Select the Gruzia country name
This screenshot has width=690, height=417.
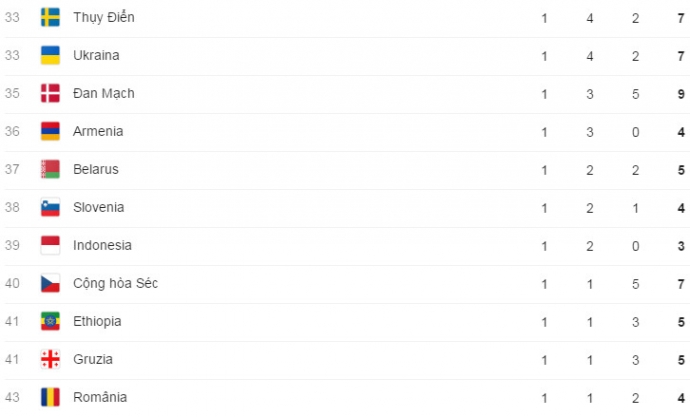pyautogui.click(x=93, y=360)
